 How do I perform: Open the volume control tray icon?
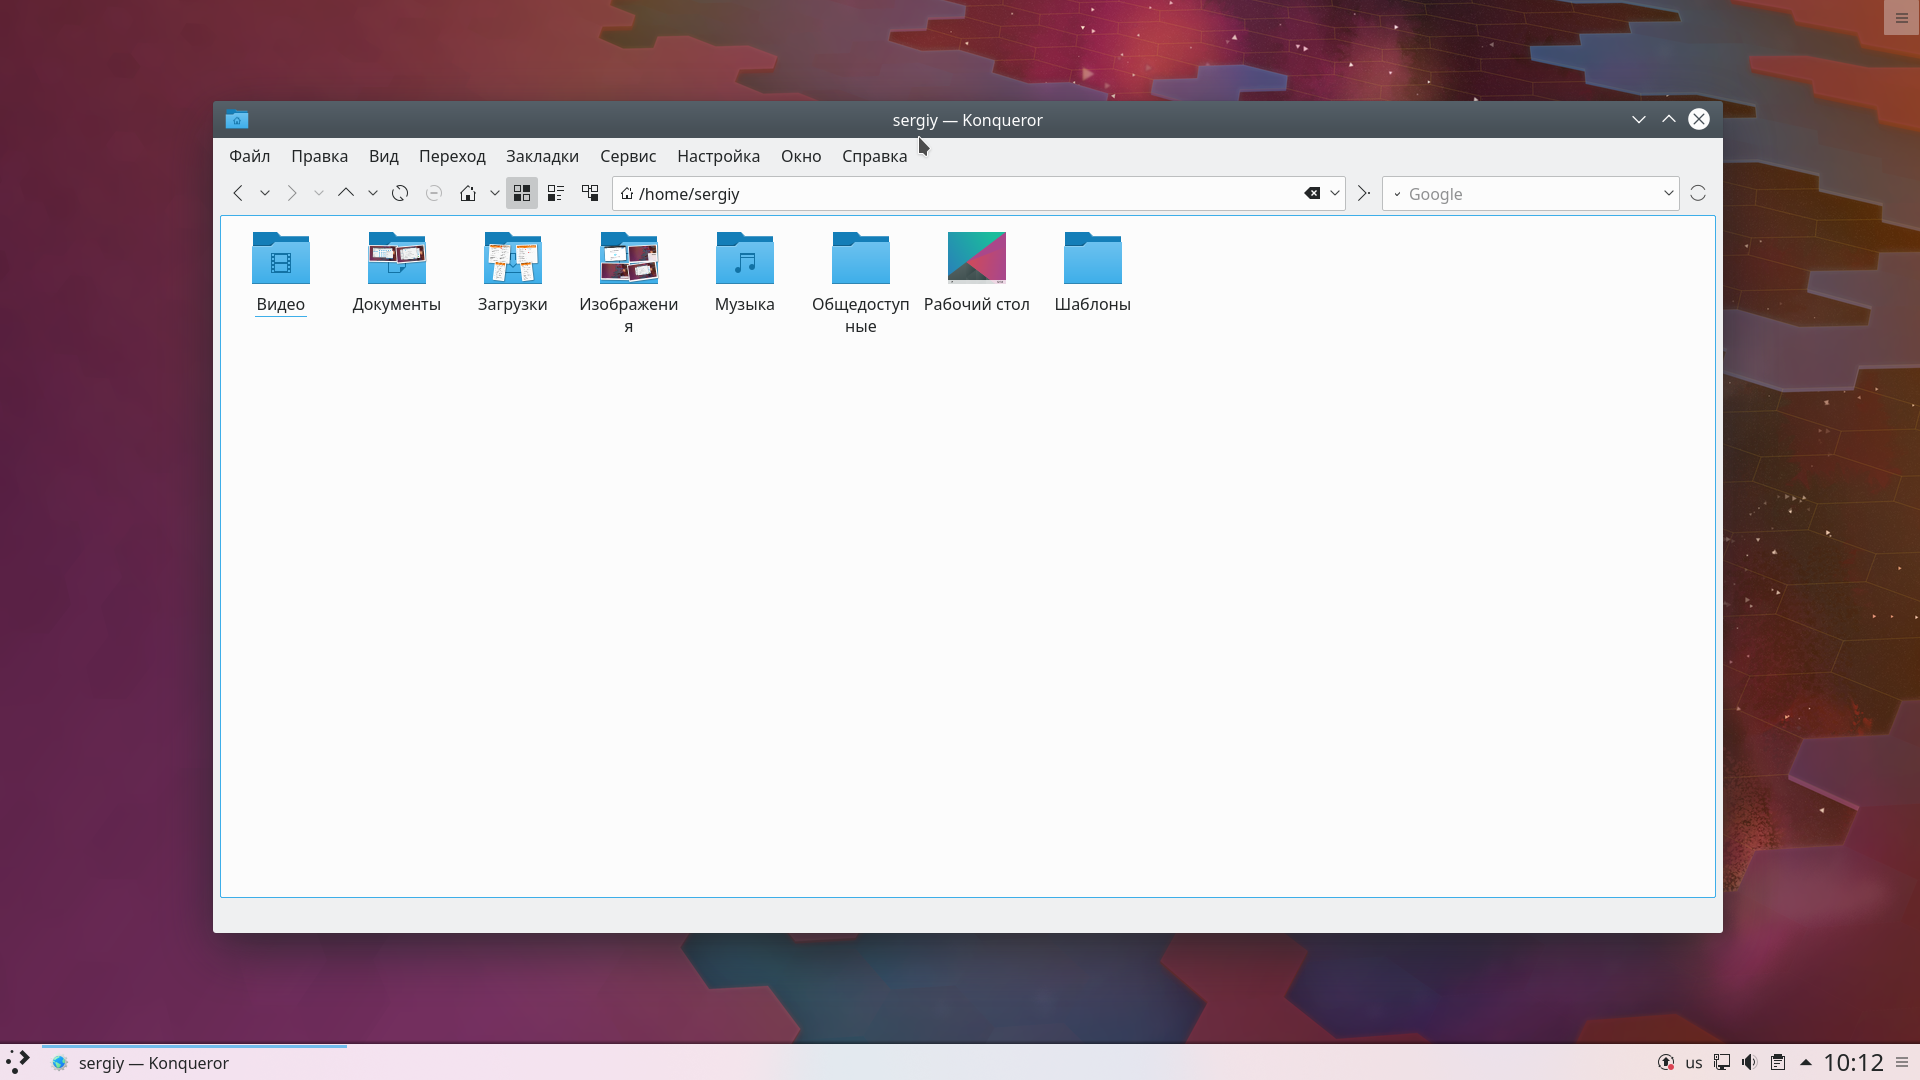click(x=1749, y=1063)
